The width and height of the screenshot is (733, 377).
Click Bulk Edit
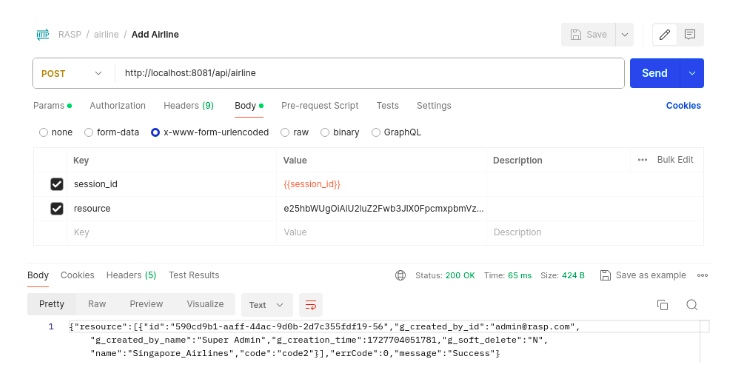tap(675, 160)
